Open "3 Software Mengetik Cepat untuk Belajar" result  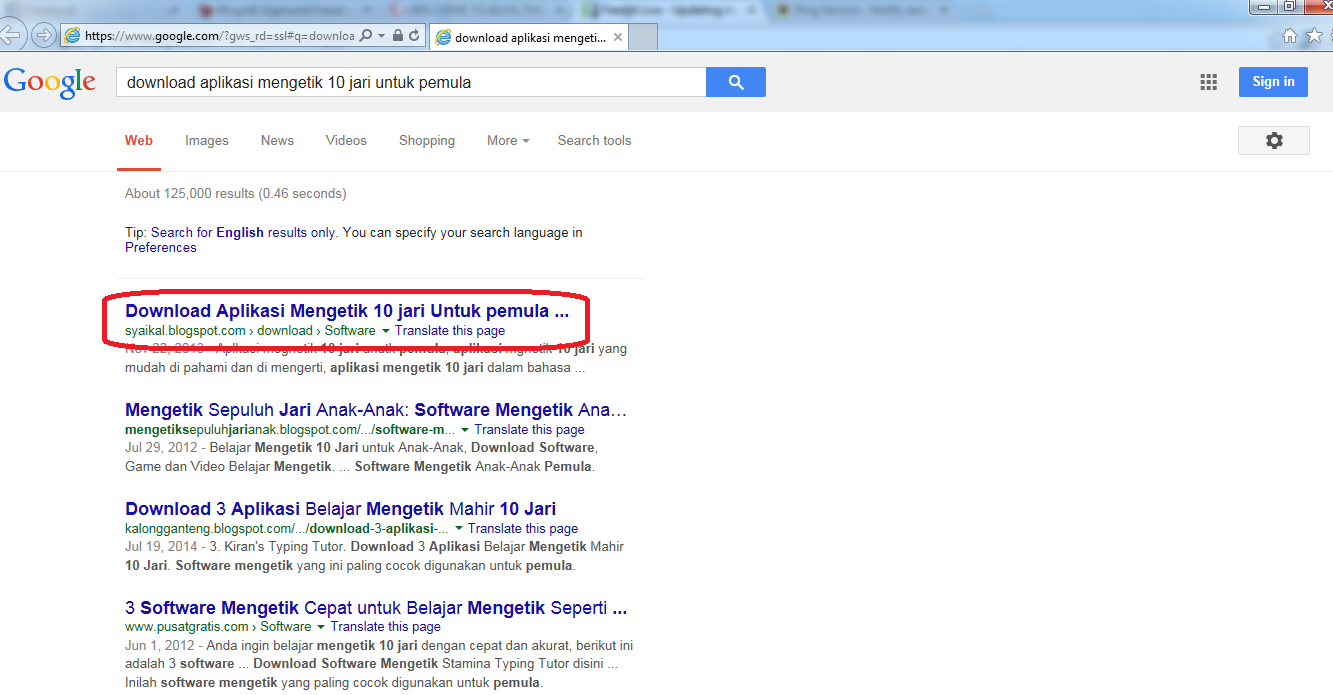(x=376, y=608)
